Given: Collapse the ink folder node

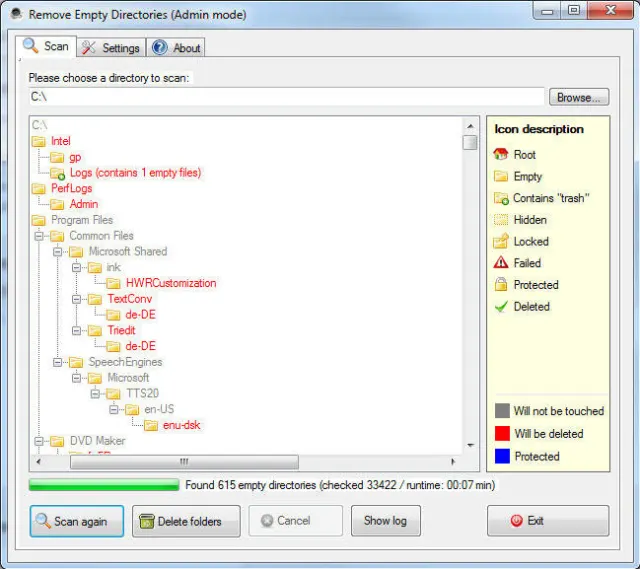Looking at the screenshot, I should (76, 268).
